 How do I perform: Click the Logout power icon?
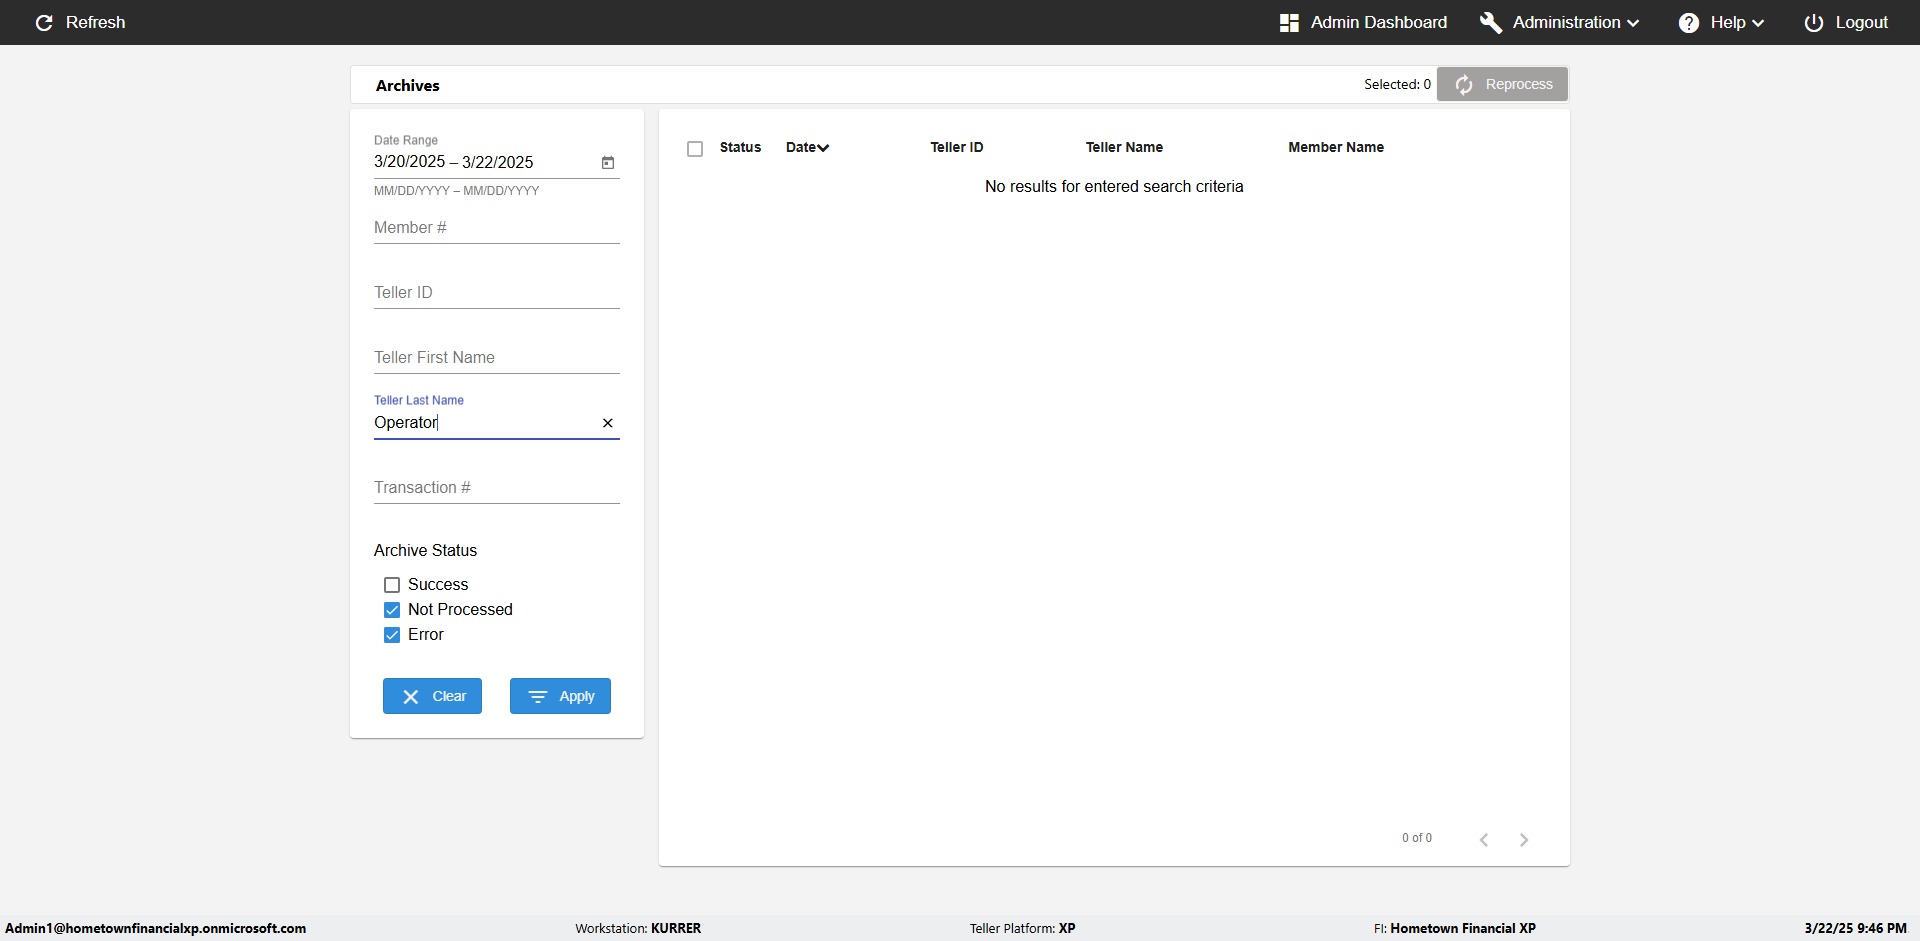(x=1813, y=22)
